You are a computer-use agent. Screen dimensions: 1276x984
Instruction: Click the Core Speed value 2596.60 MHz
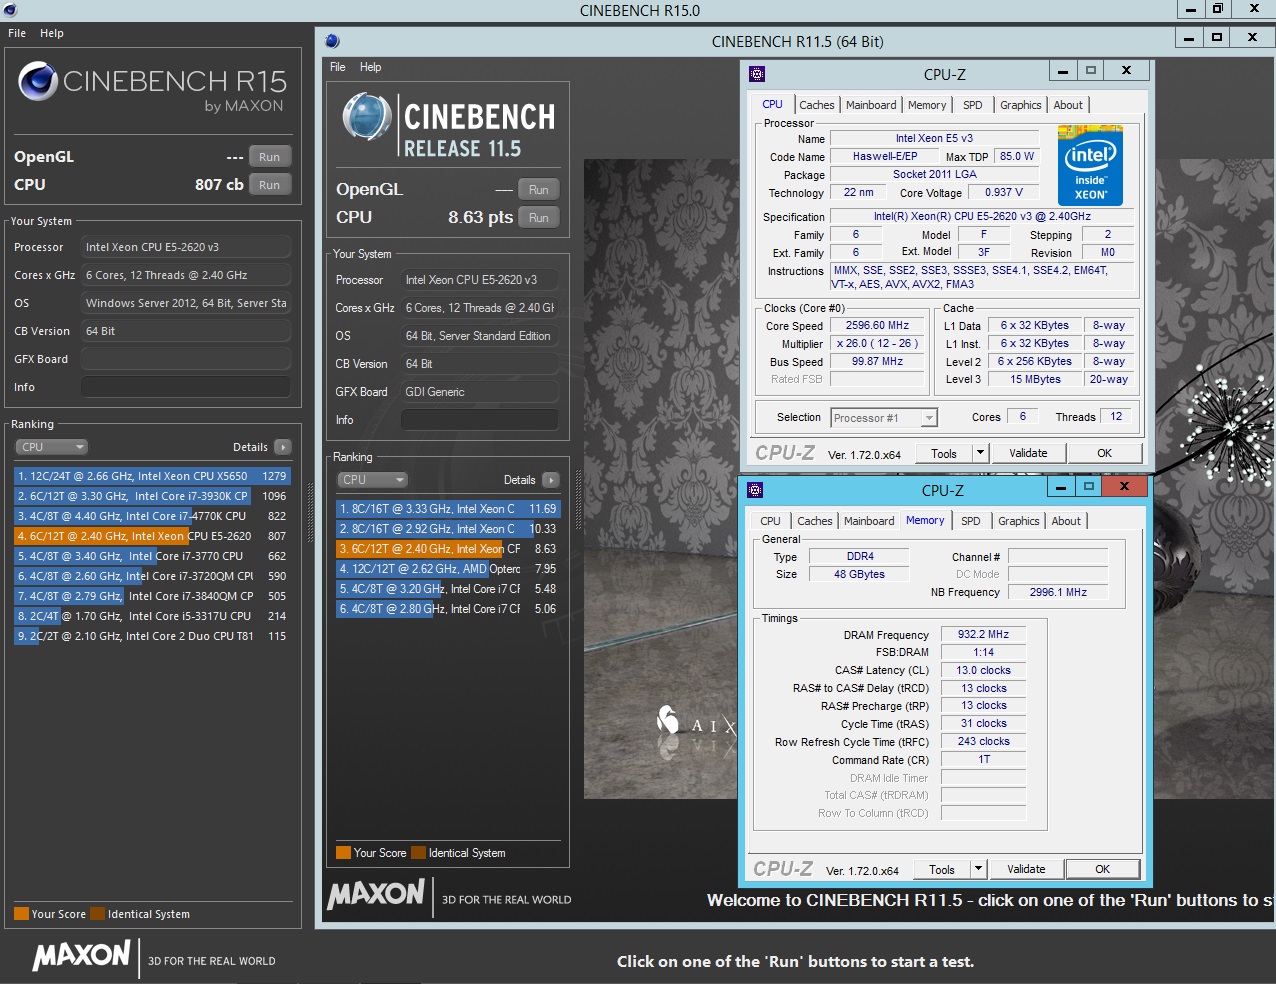(x=877, y=325)
